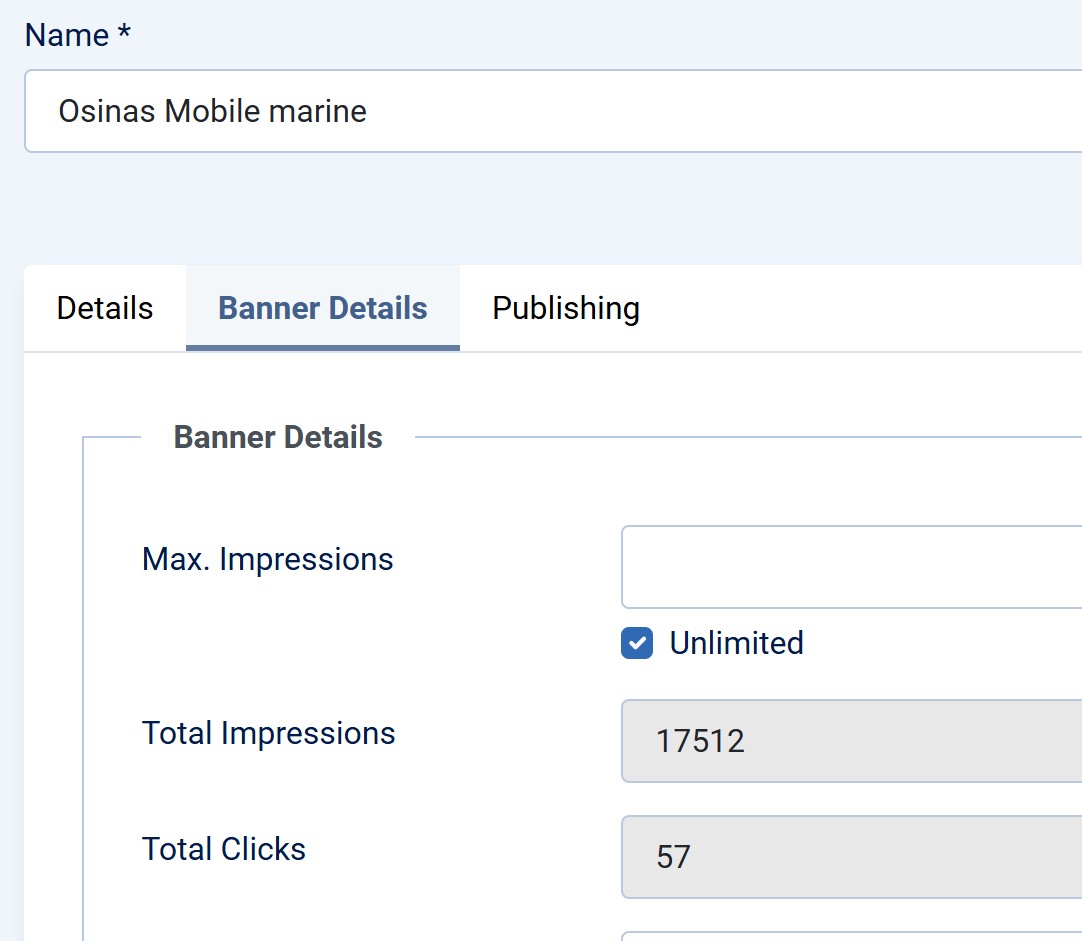Image resolution: width=1082 pixels, height=941 pixels.
Task: Switch to the Details tab
Action: pyautogui.click(x=105, y=308)
